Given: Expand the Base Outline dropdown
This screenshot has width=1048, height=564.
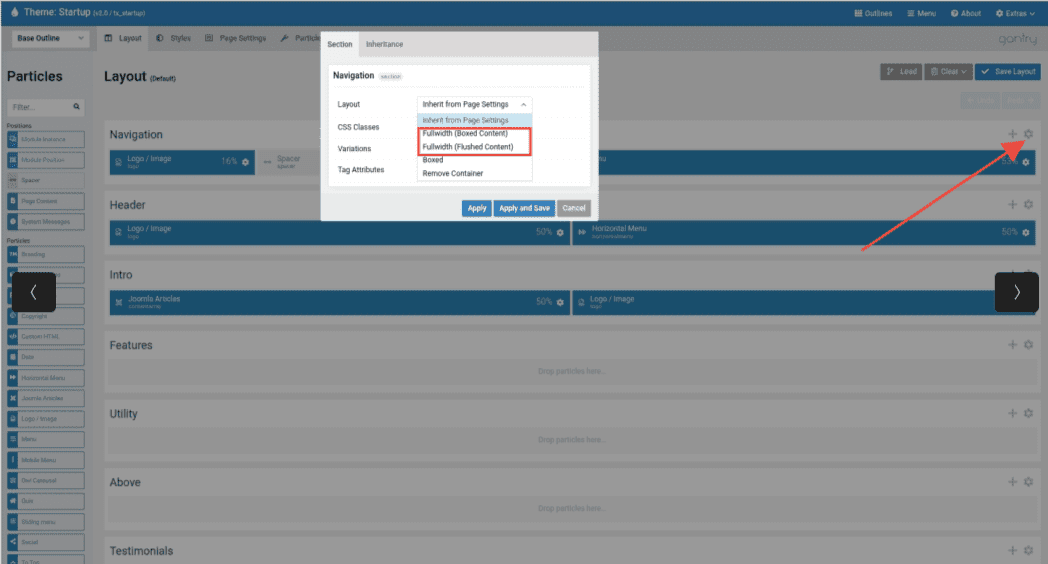Looking at the screenshot, I should click(x=52, y=38).
